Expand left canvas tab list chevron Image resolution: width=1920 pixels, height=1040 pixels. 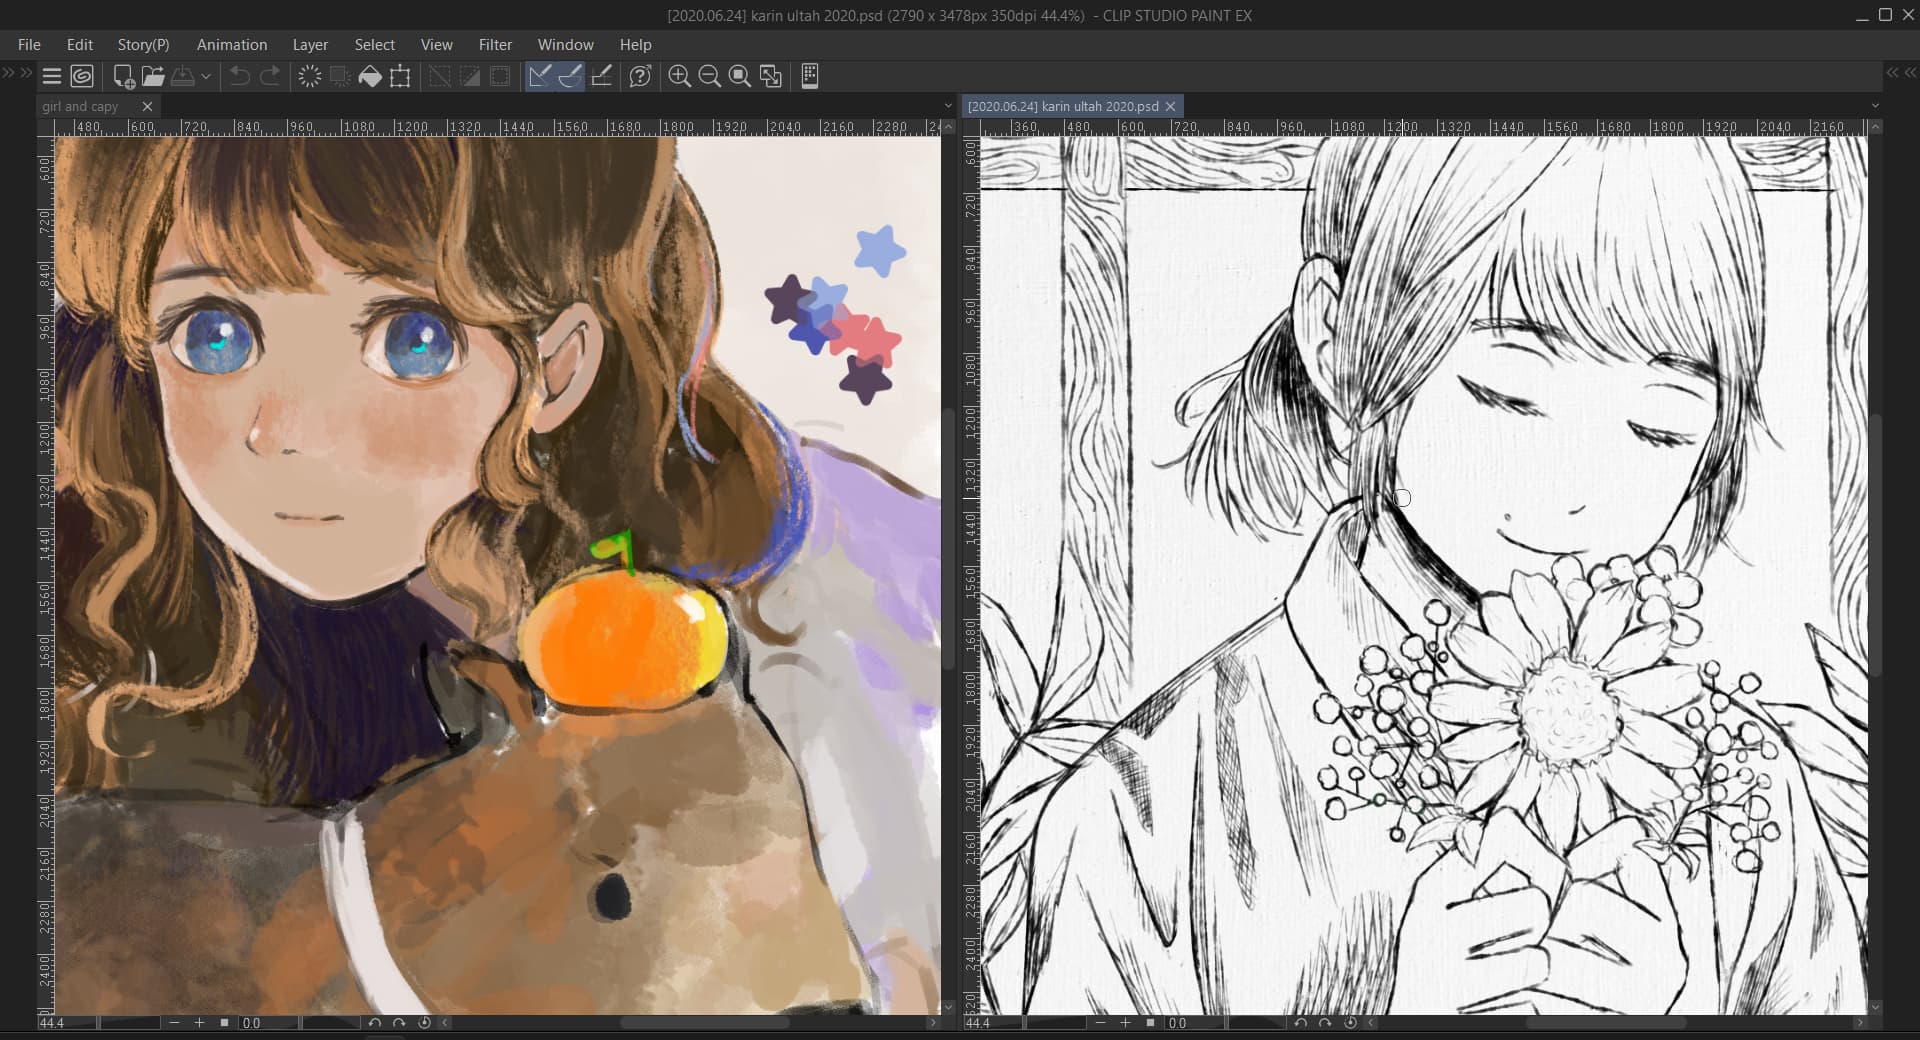tap(948, 106)
